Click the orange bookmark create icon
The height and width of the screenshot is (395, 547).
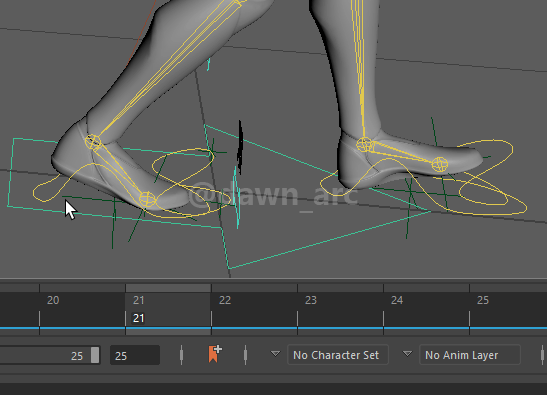[215, 354]
